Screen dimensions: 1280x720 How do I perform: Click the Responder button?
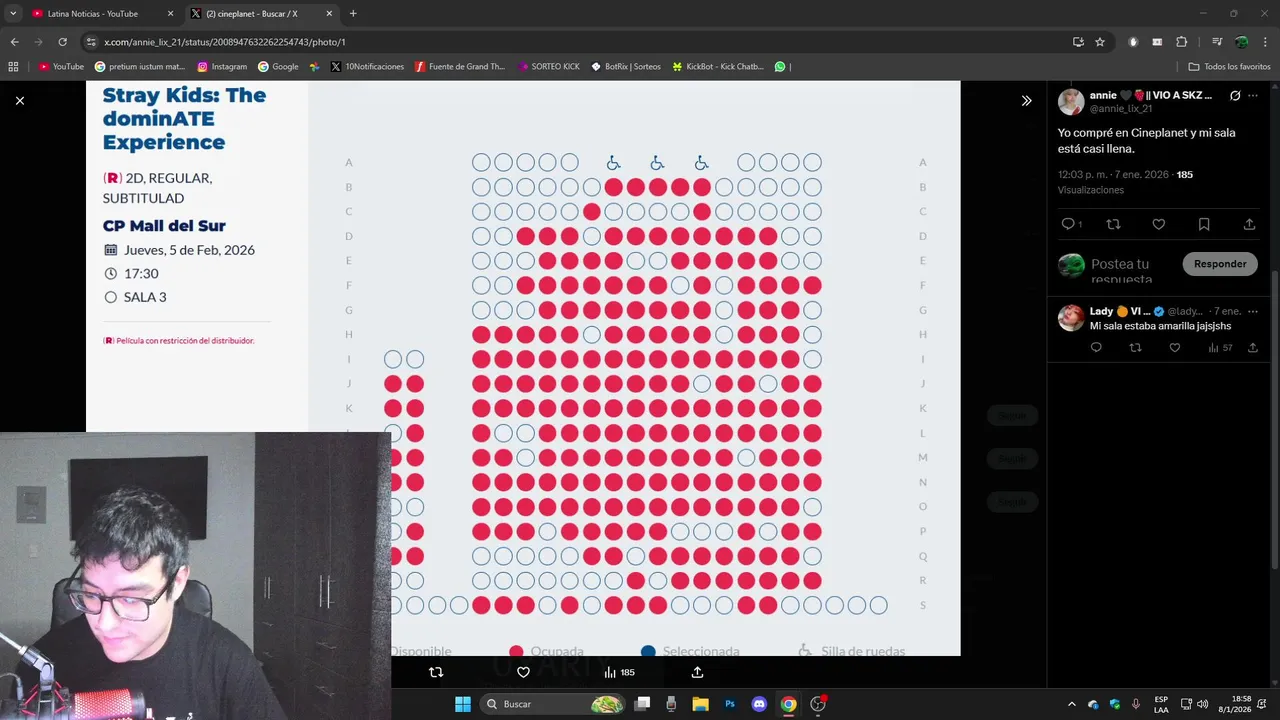1220,264
